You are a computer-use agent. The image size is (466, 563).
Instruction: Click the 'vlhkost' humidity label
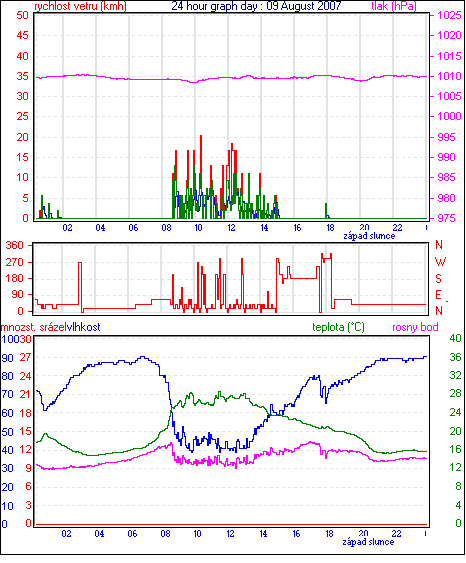click(84, 327)
